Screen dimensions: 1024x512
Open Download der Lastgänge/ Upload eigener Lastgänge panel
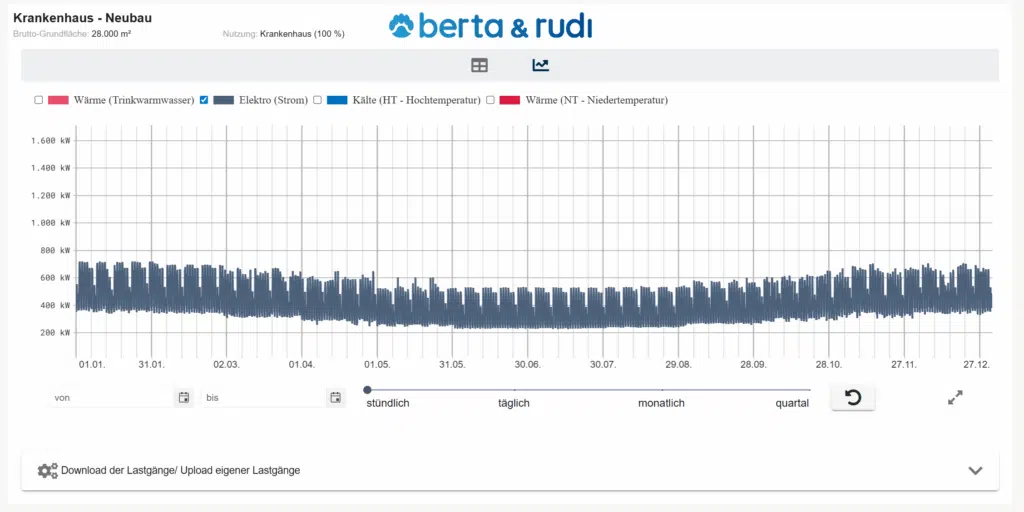(x=180, y=470)
